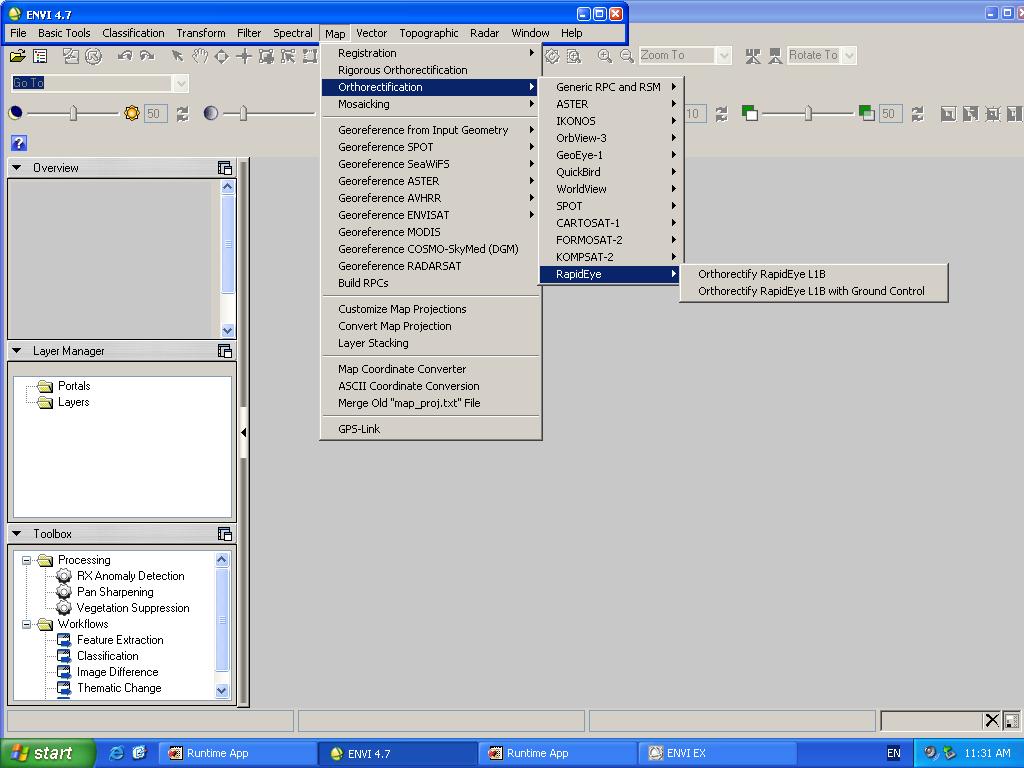This screenshot has height=768, width=1024.
Task: Detach the Layer Manager panel
Action: 225,351
